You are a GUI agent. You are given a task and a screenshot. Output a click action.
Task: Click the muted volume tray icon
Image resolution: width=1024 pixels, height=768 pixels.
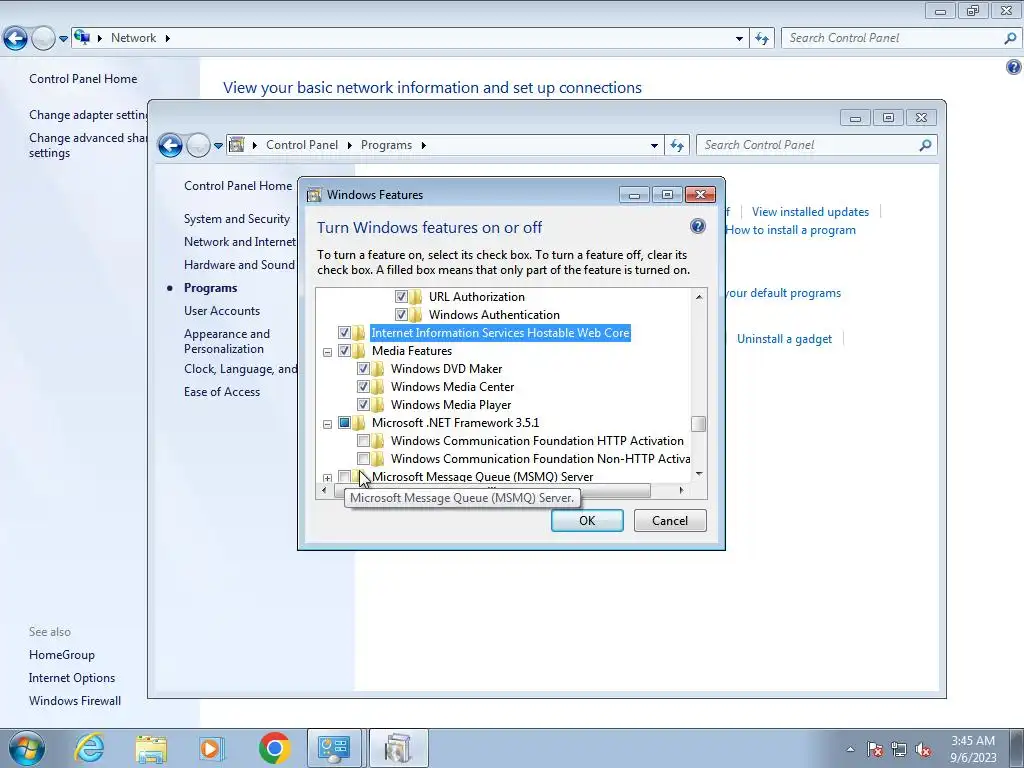tap(923, 749)
